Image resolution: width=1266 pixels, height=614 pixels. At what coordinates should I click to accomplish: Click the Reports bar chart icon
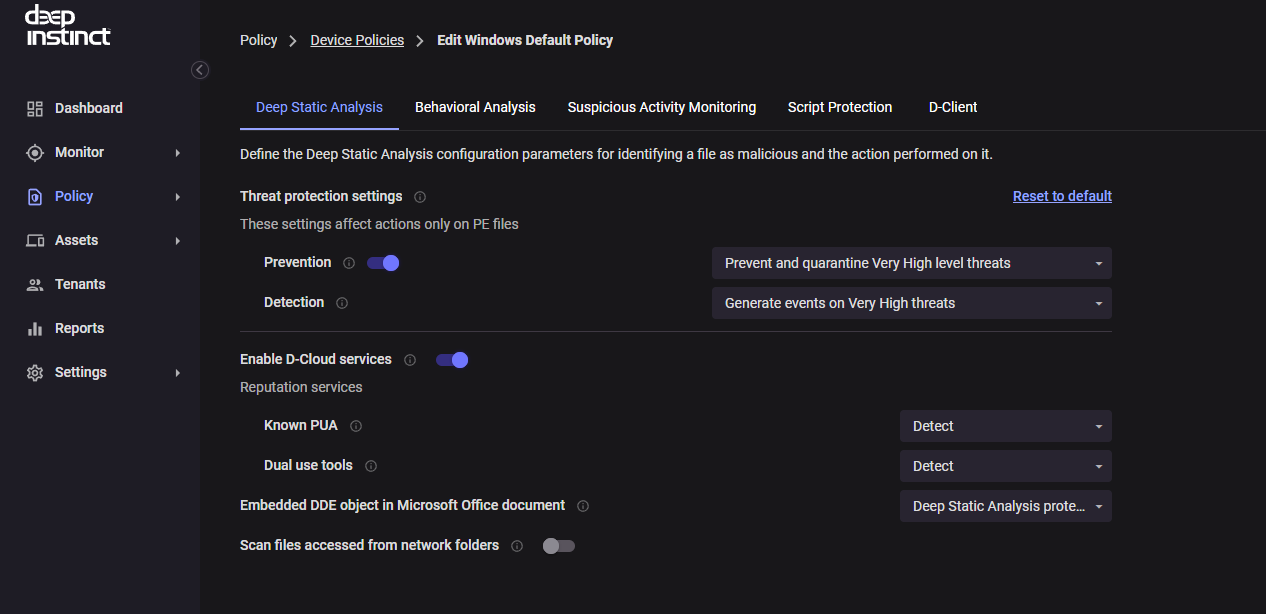point(35,329)
